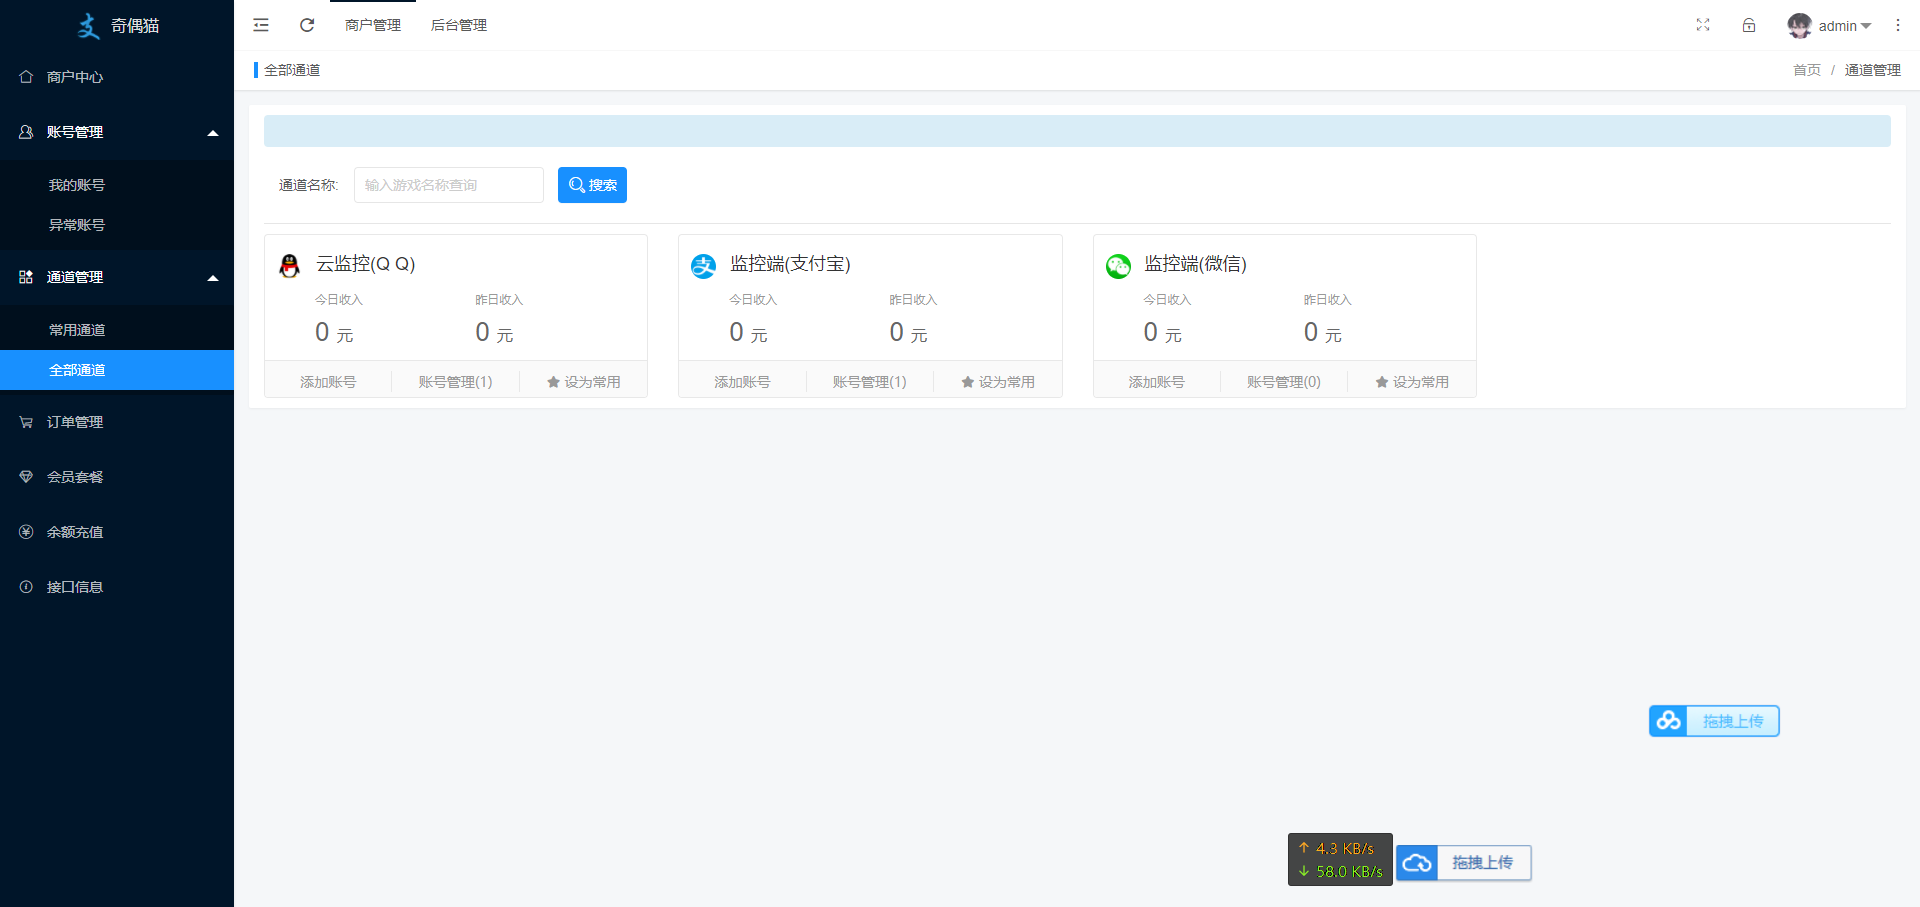1920x907 pixels.
Task: Switch to the 后台管理 tab
Action: tap(459, 25)
